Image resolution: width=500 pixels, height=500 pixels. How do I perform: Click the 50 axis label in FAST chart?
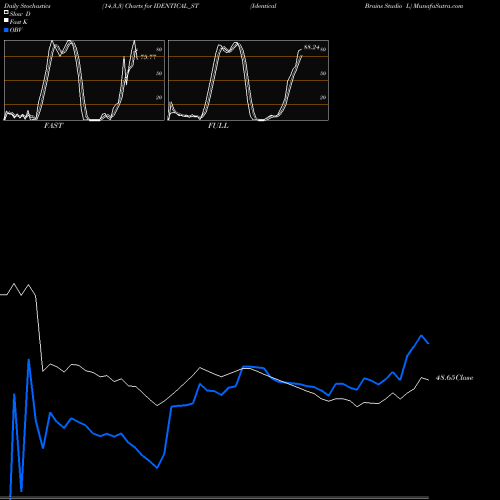(x=159, y=73)
